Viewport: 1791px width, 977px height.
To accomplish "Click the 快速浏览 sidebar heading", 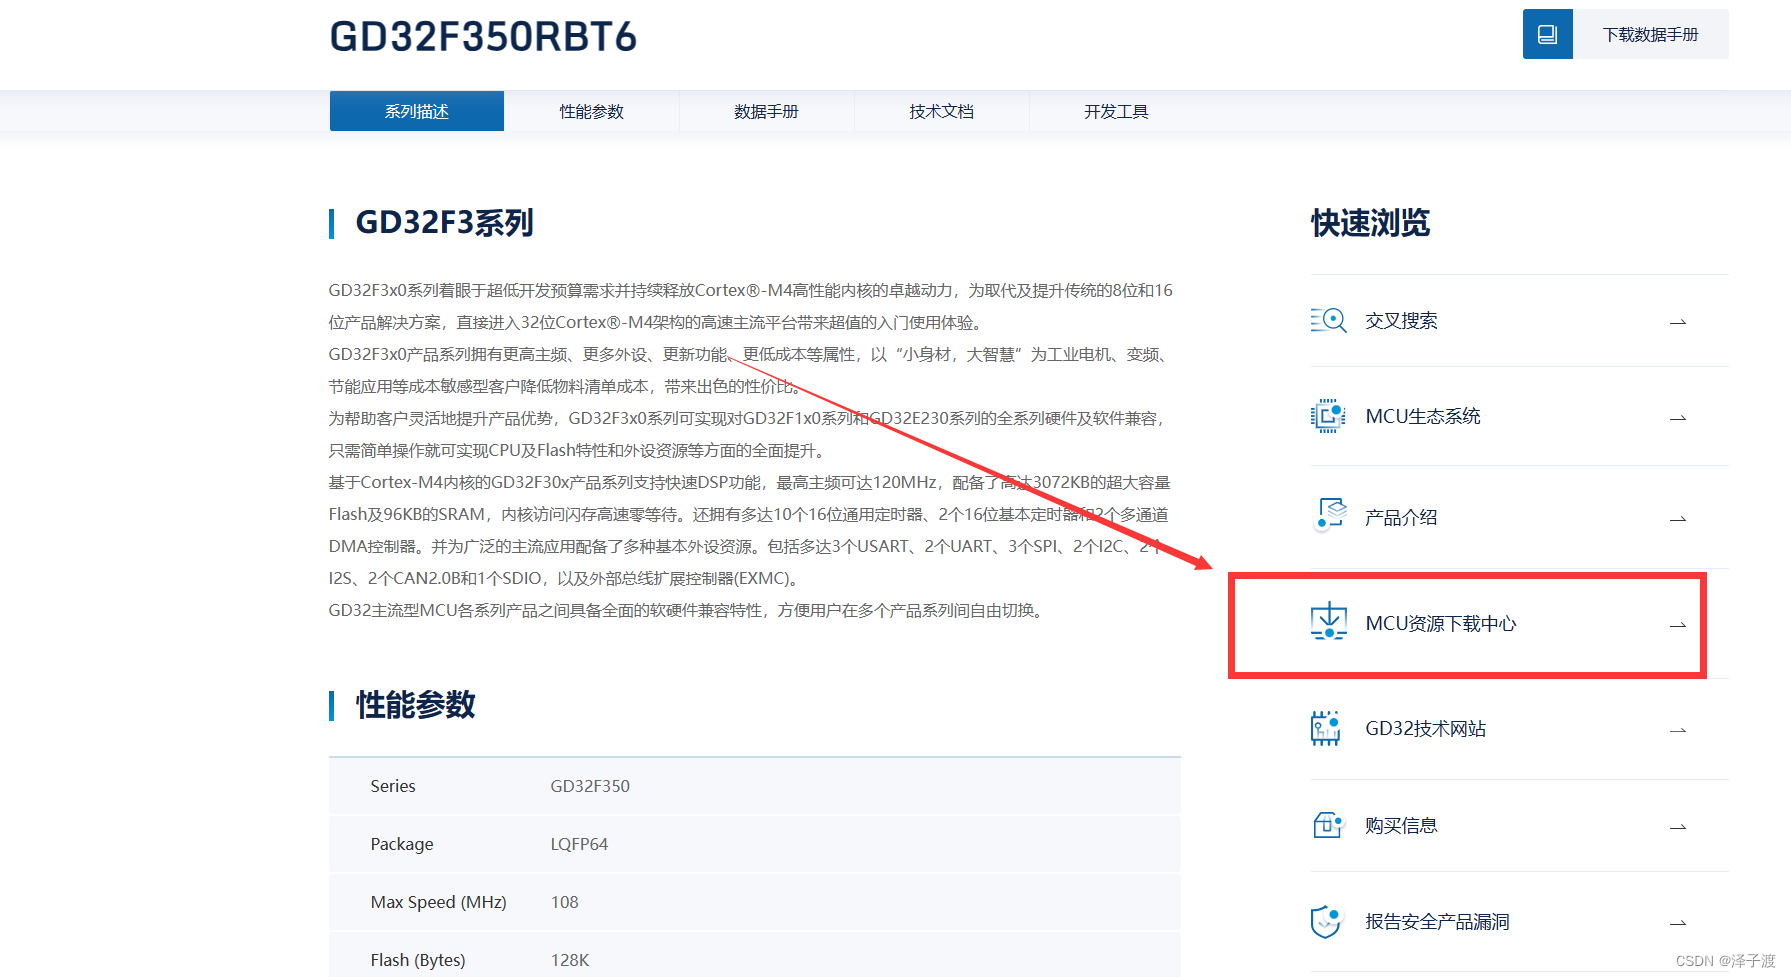I will 1370,222.
